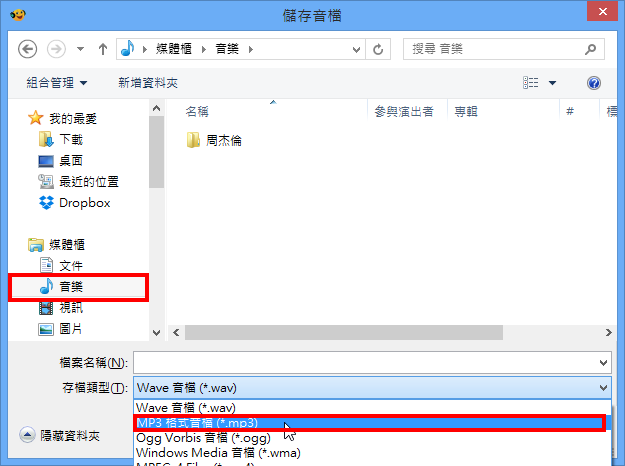Open the 存檔類型 file type combo box

point(372,388)
